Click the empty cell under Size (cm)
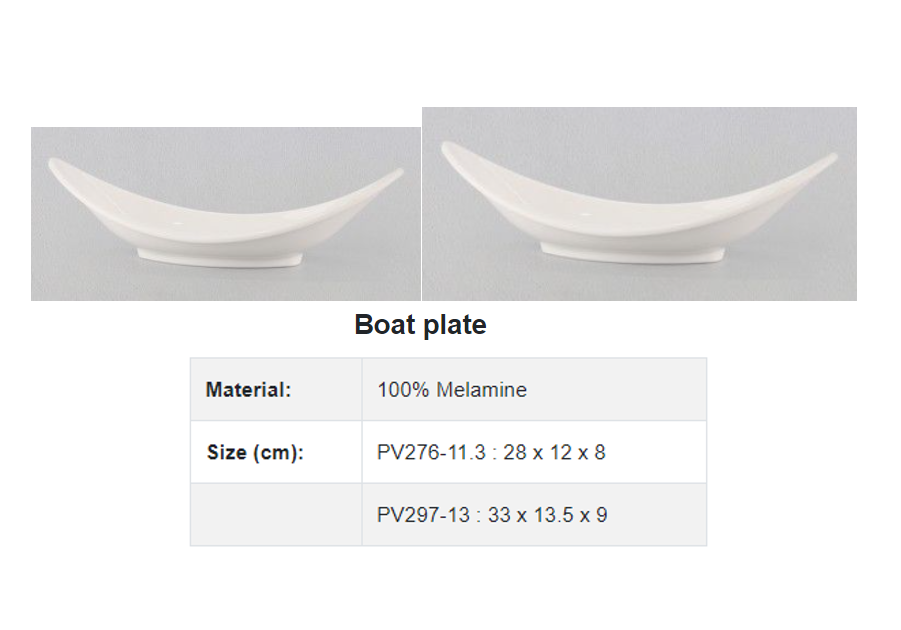Image resolution: width=901 pixels, height=630 pixels. [x=276, y=514]
